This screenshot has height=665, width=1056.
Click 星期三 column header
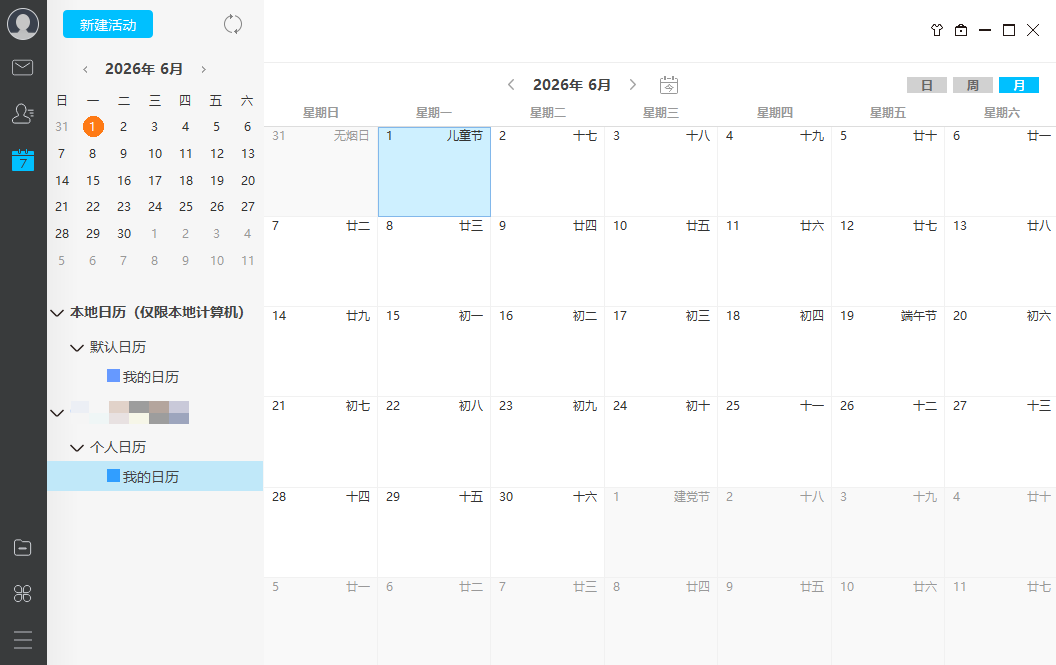[x=661, y=113]
